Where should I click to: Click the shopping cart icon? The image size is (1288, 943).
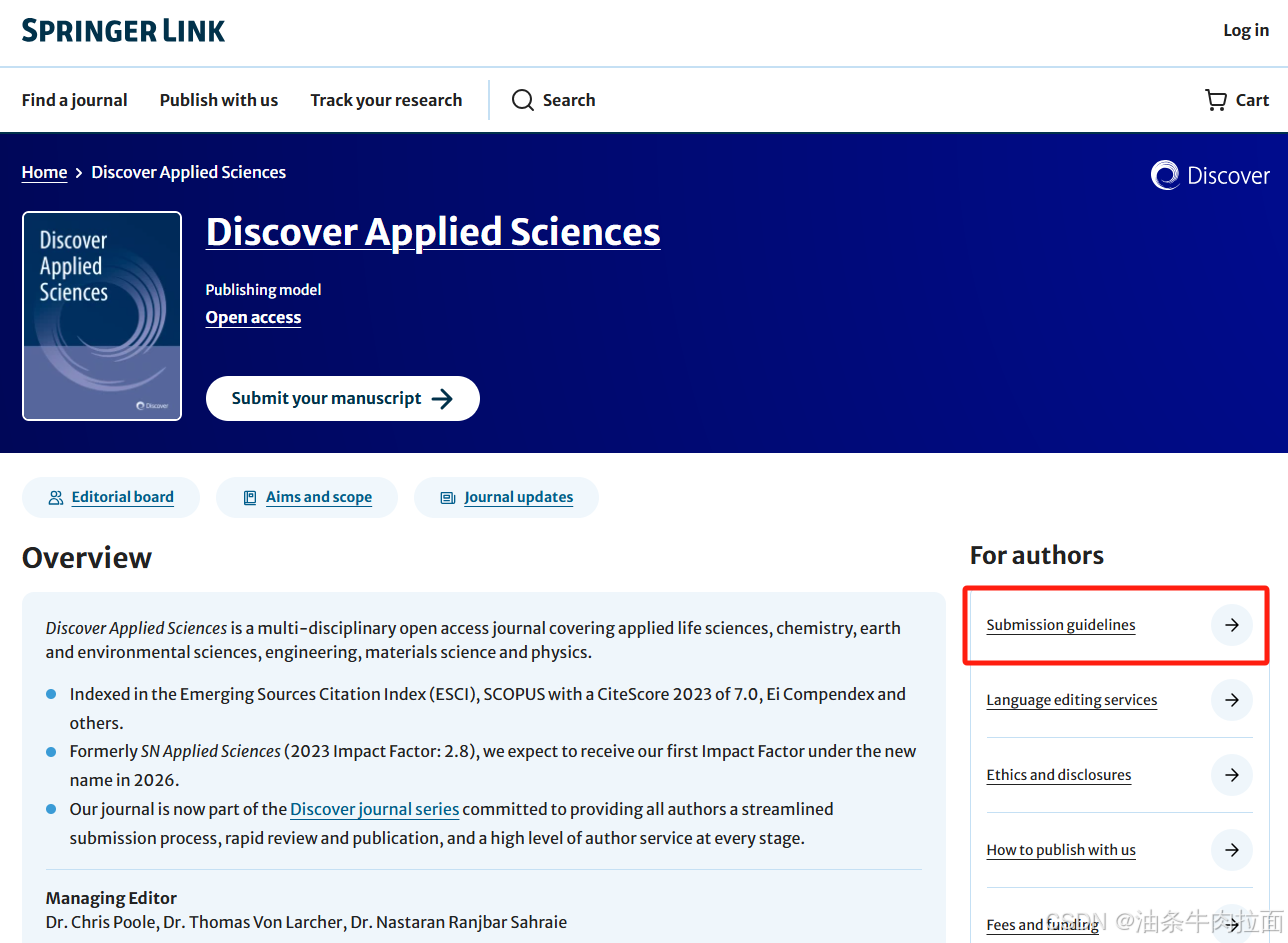click(1215, 100)
